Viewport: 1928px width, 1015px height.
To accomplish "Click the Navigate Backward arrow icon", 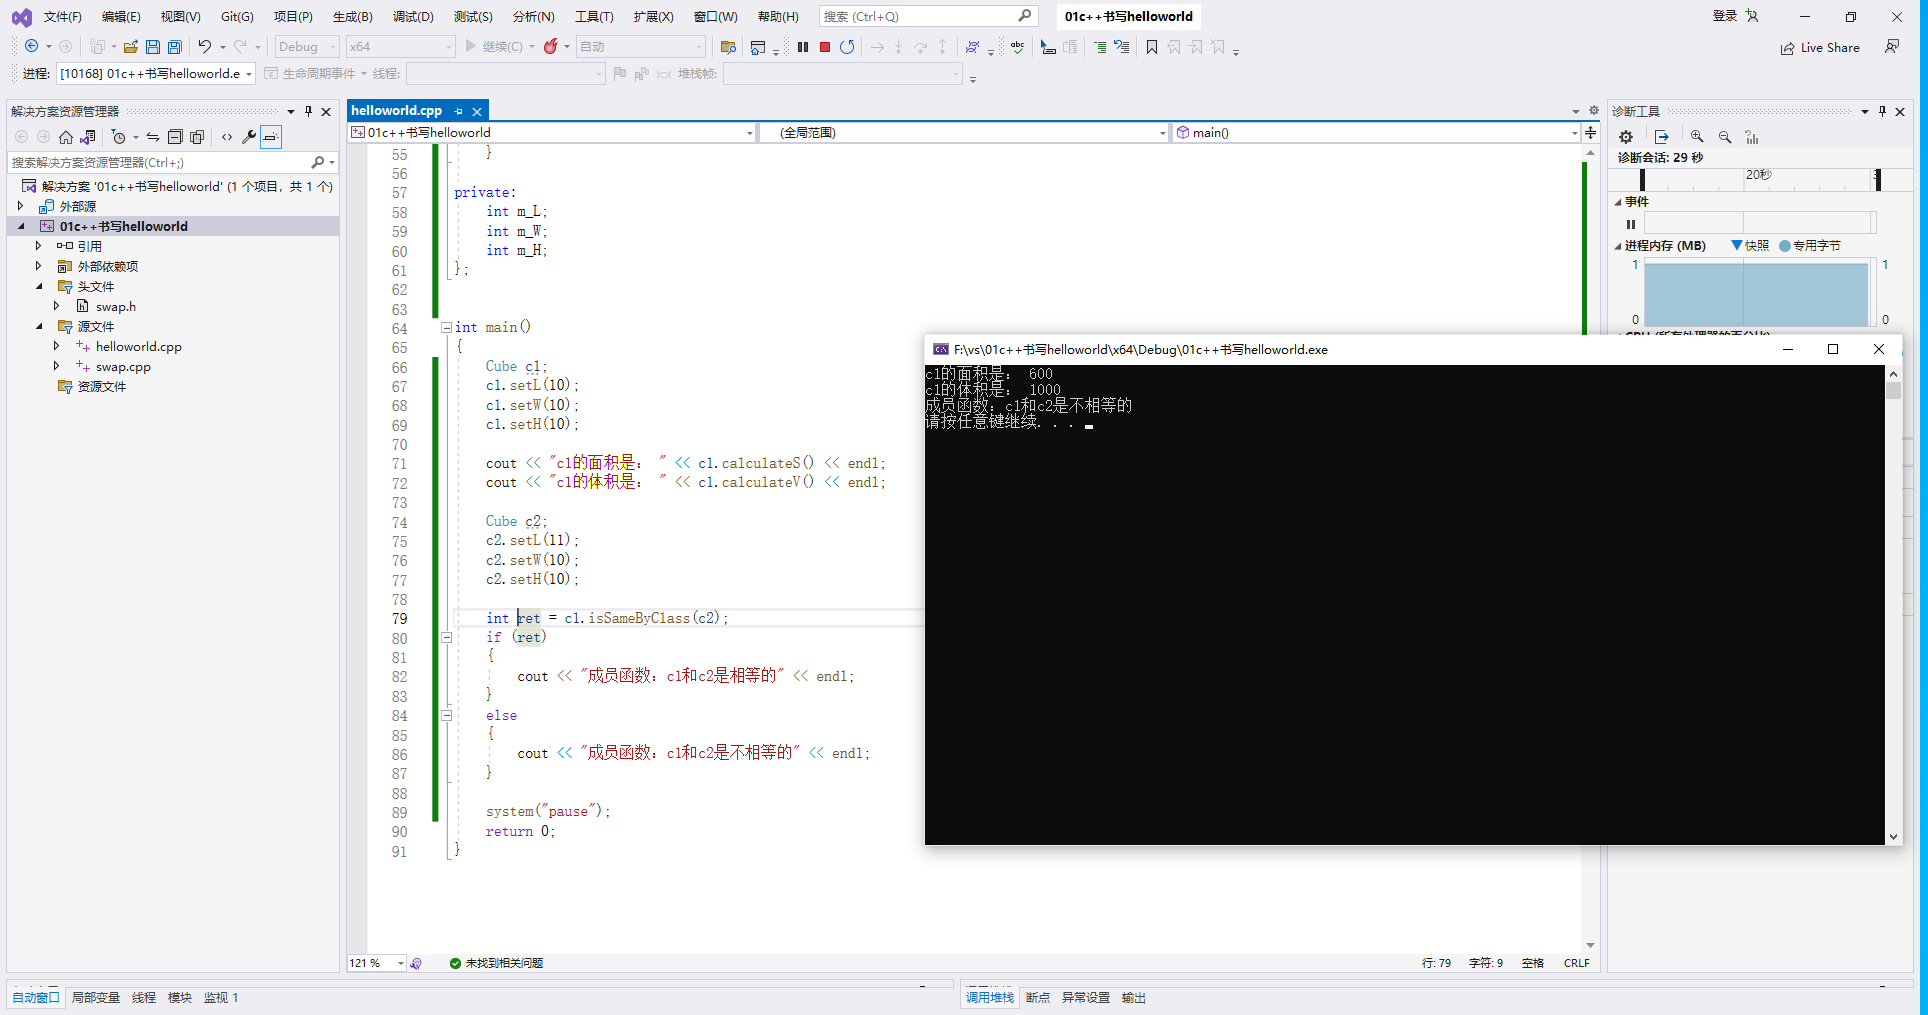I will coord(32,47).
